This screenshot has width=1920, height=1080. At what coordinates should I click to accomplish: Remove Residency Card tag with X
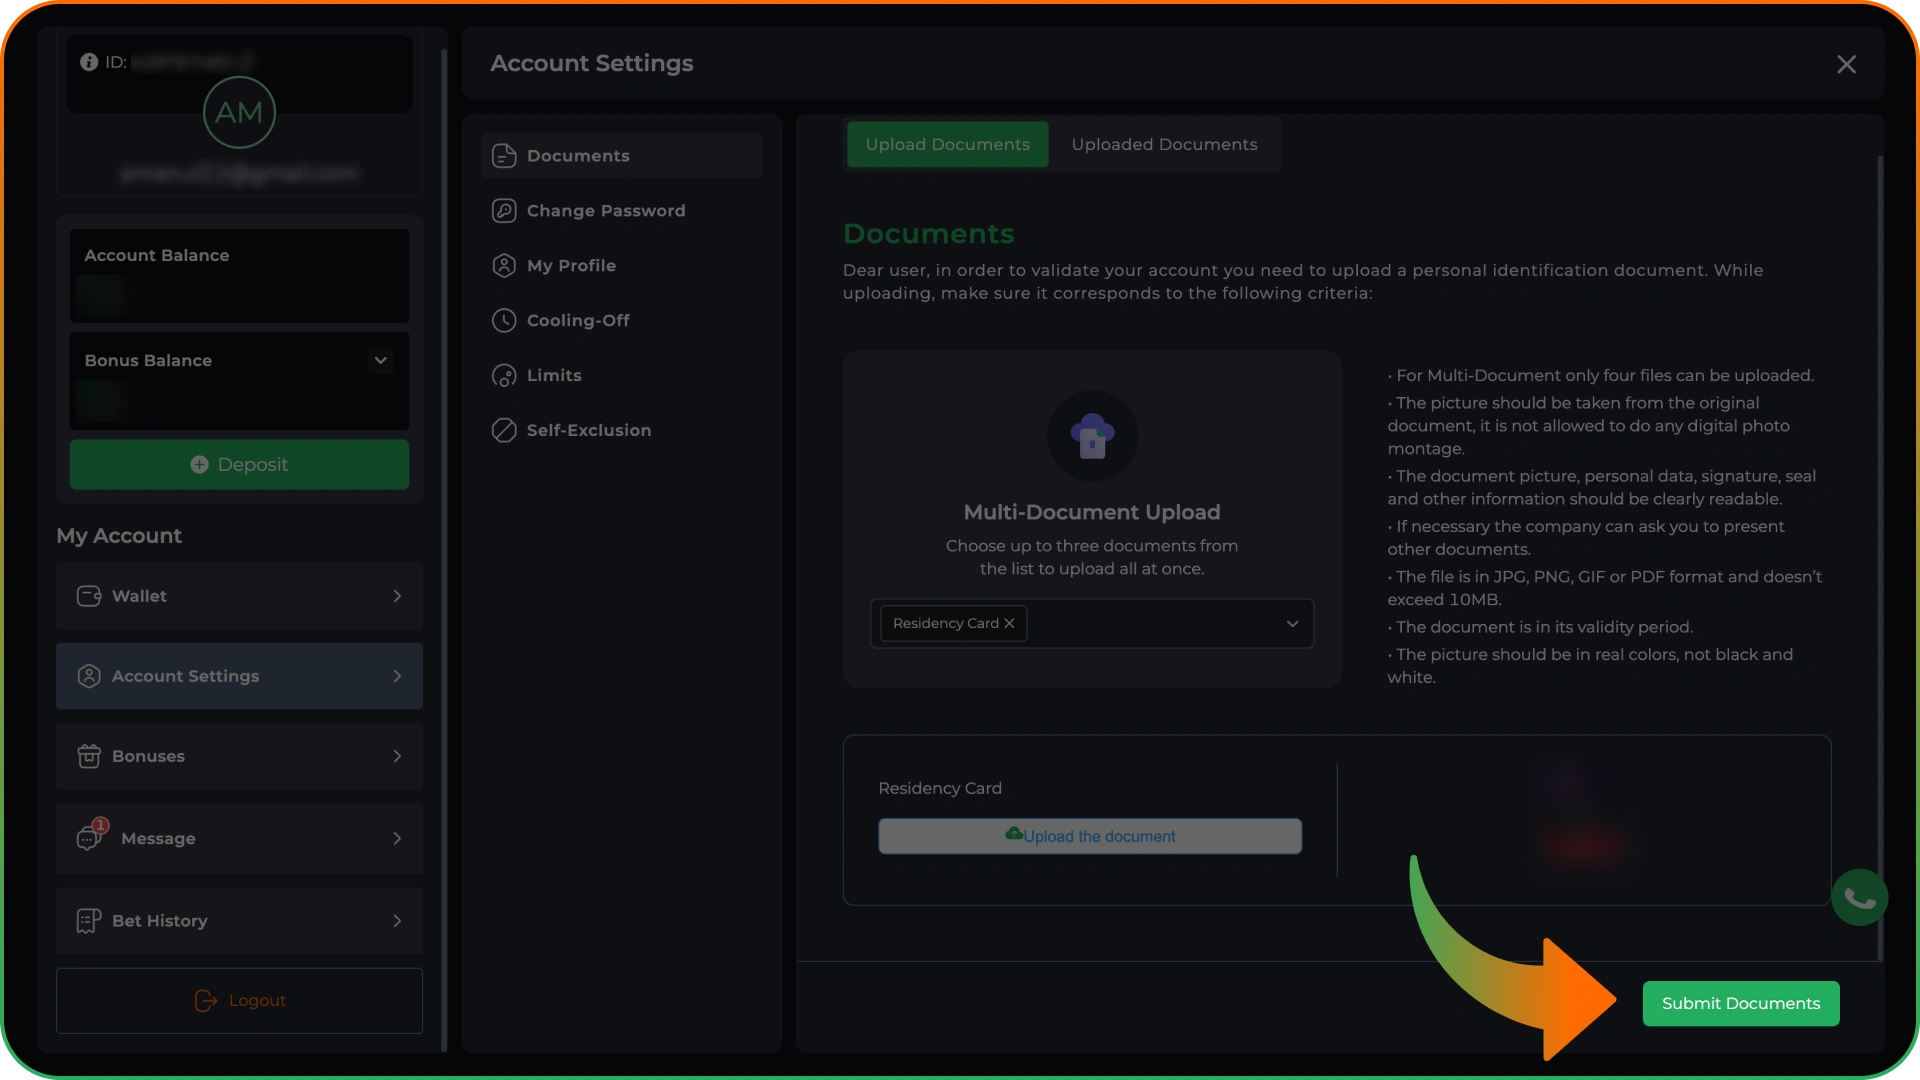pos(1009,623)
